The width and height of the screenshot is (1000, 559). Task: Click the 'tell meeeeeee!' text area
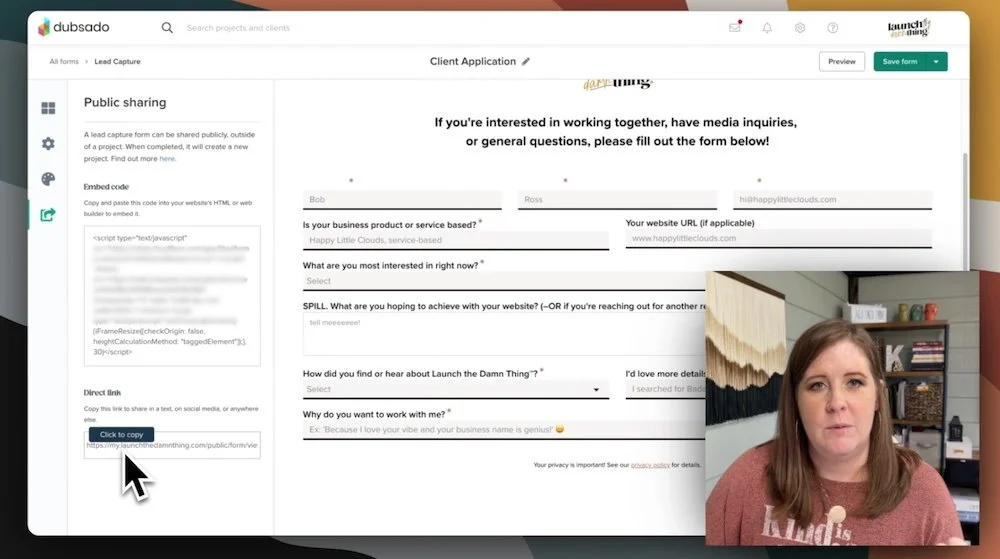(x=504, y=334)
